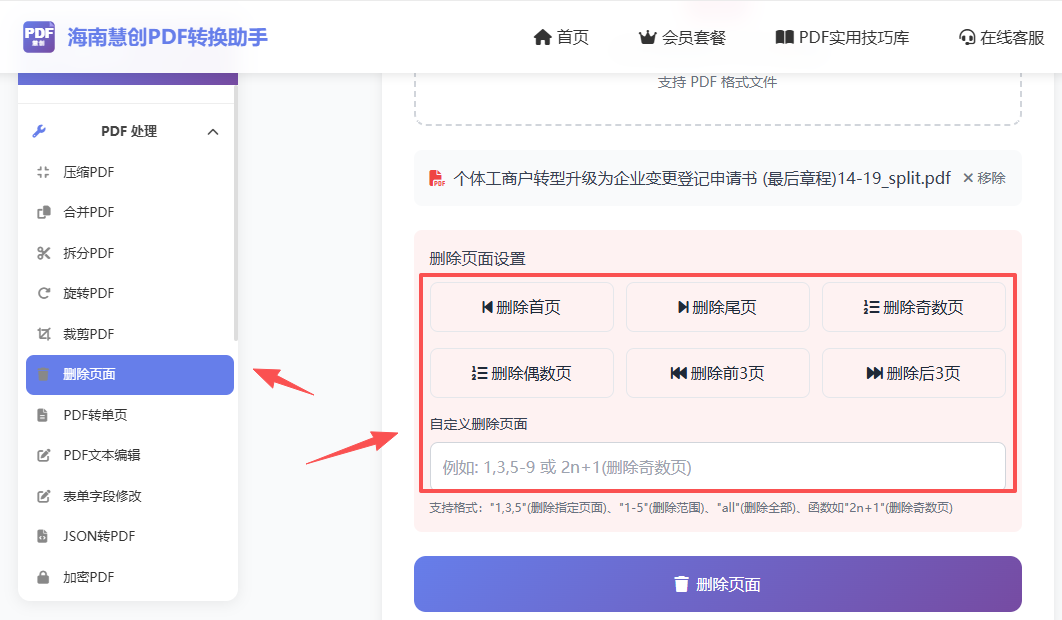The height and width of the screenshot is (620, 1062).
Task: Click the sidebar vertical scrollbar
Action: (x=236, y=213)
